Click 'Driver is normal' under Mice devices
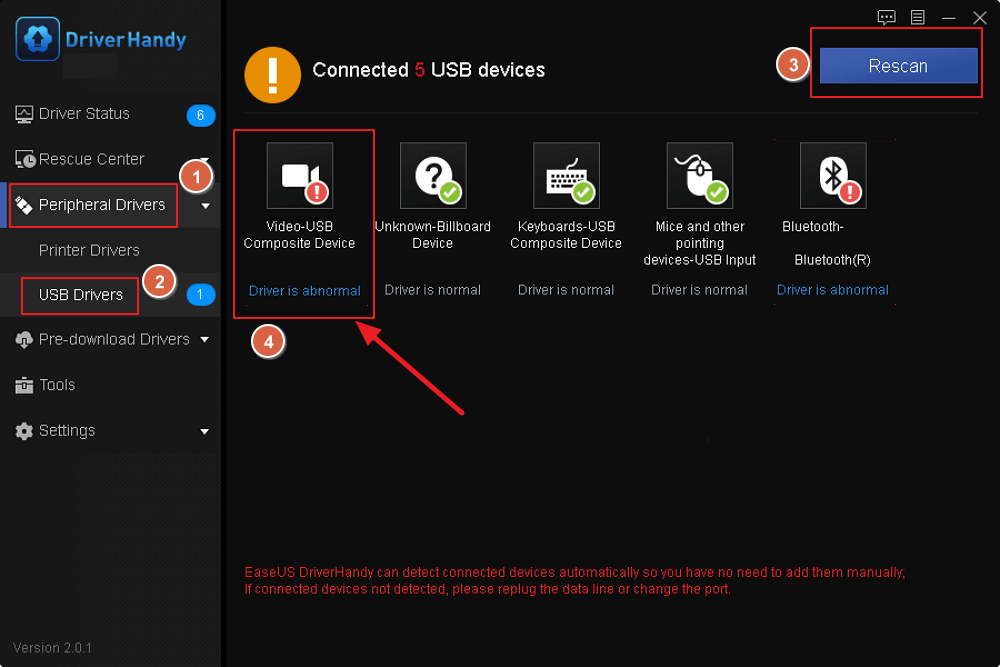The height and width of the screenshot is (667, 1000). [x=699, y=290]
